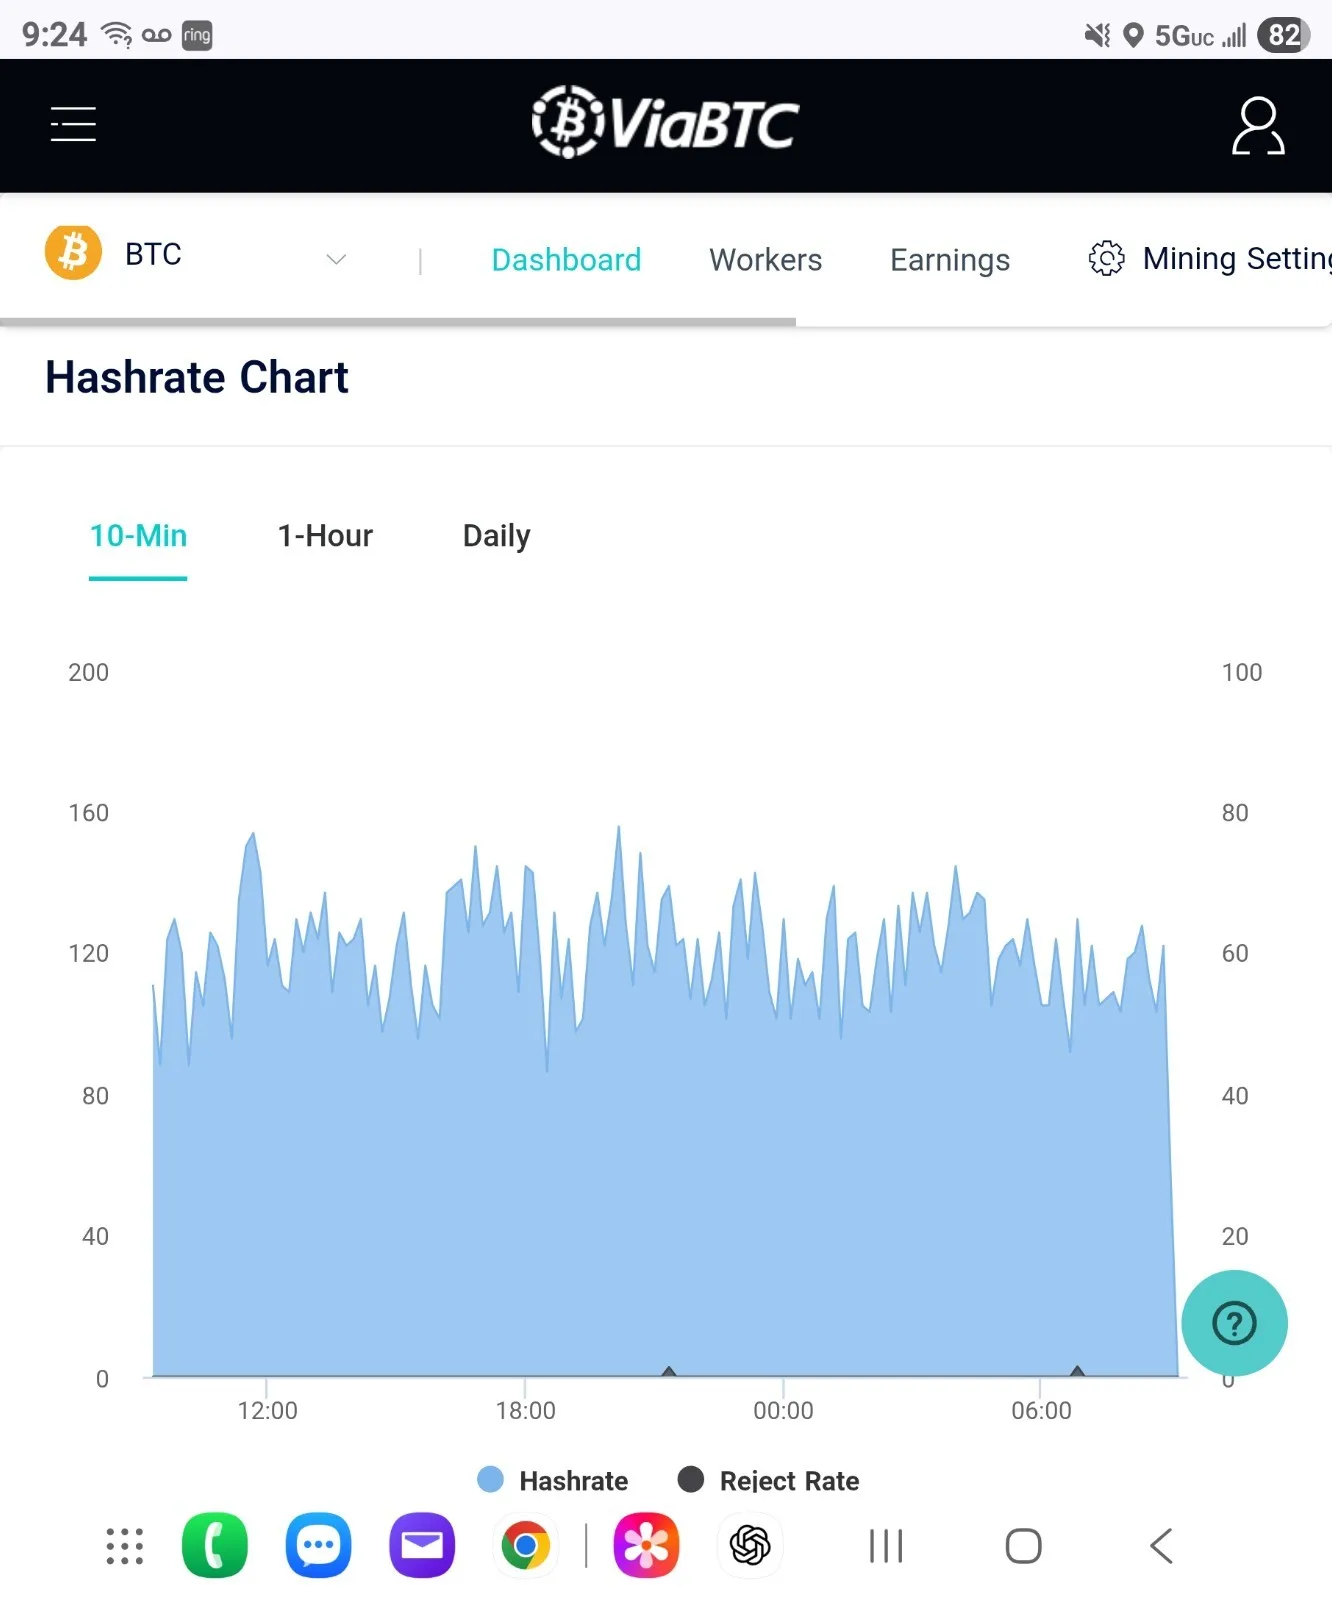Open the hamburger navigation menu
Image resolution: width=1332 pixels, height=1600 pixels.
click(x=73, y=124)
